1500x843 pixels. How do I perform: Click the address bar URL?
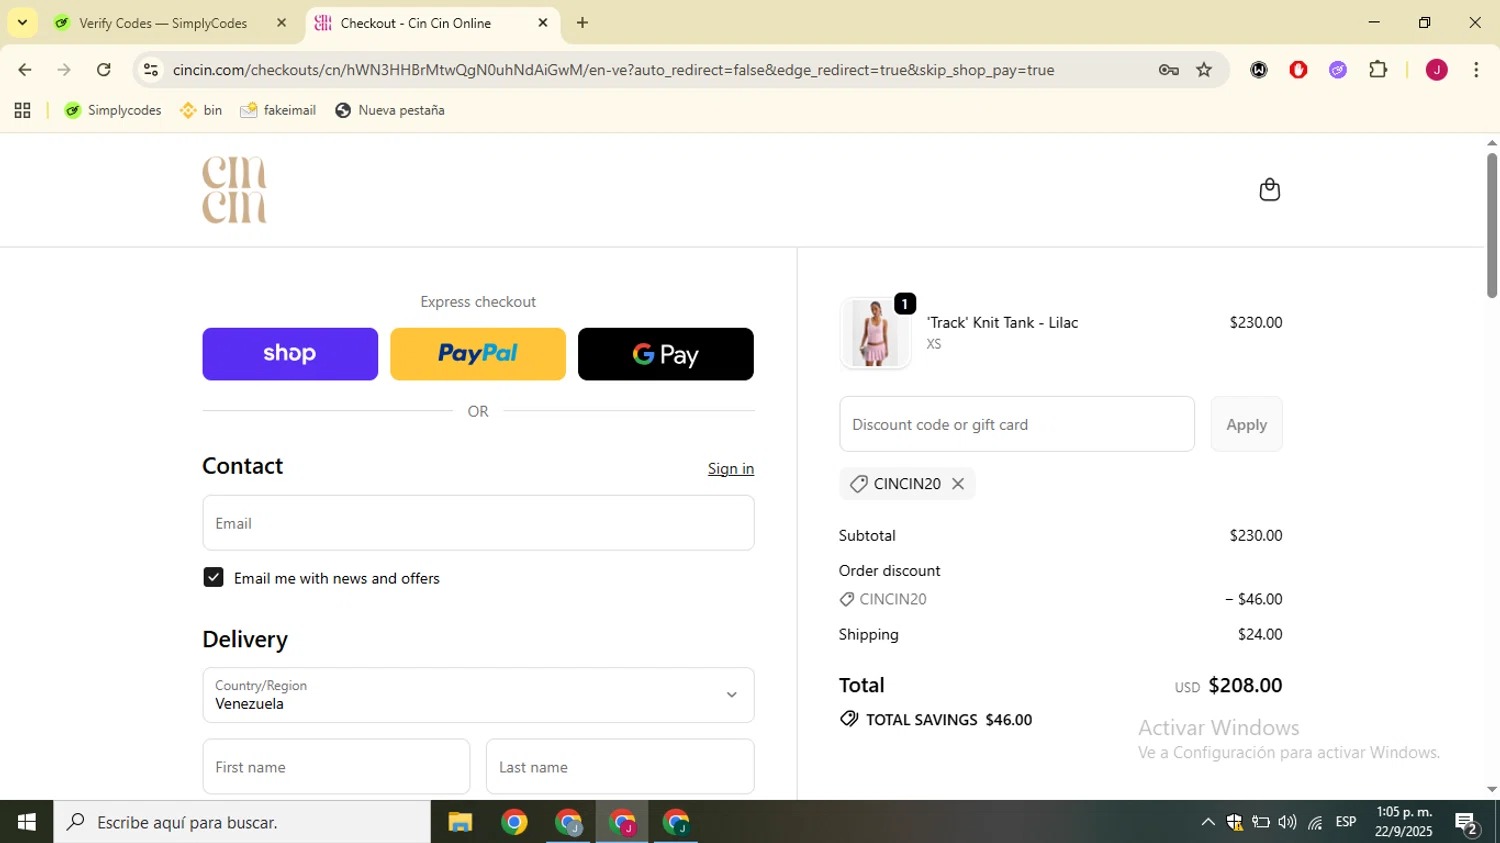click(x=613, y=70)
